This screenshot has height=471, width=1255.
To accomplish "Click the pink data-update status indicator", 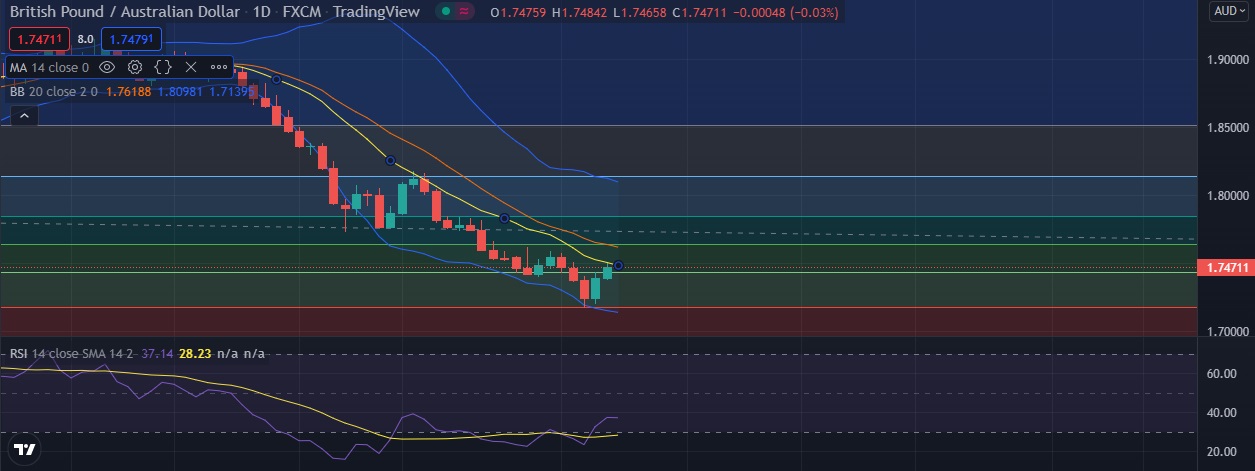I will 465,13.
